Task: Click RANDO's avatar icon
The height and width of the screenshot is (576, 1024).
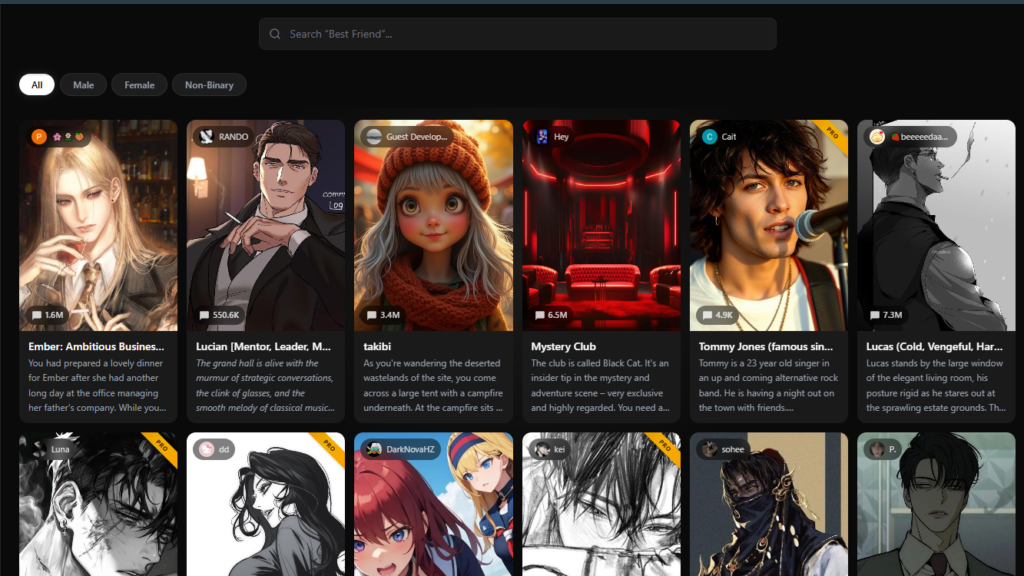Action: [206, 136]
